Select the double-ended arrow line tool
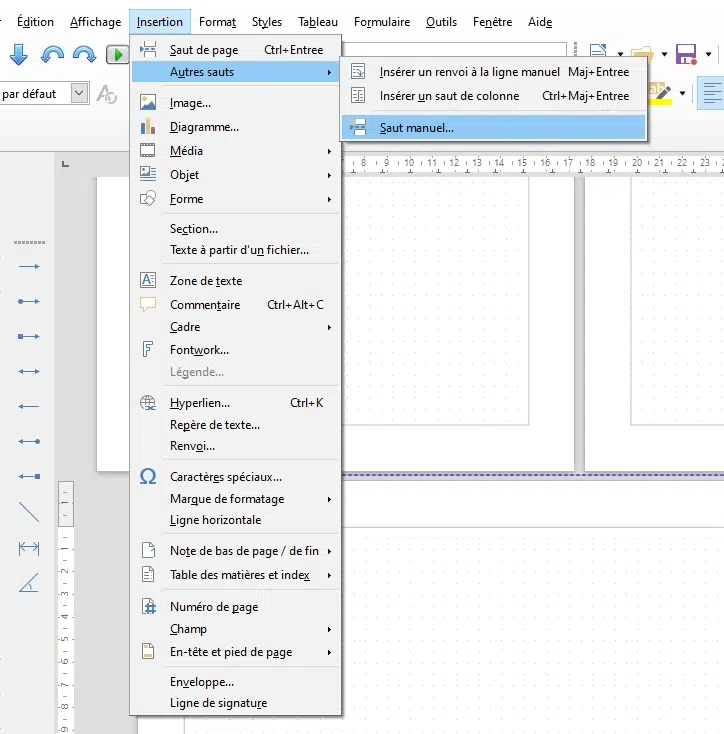Screen dimensions: 724x734 point(29,372)
